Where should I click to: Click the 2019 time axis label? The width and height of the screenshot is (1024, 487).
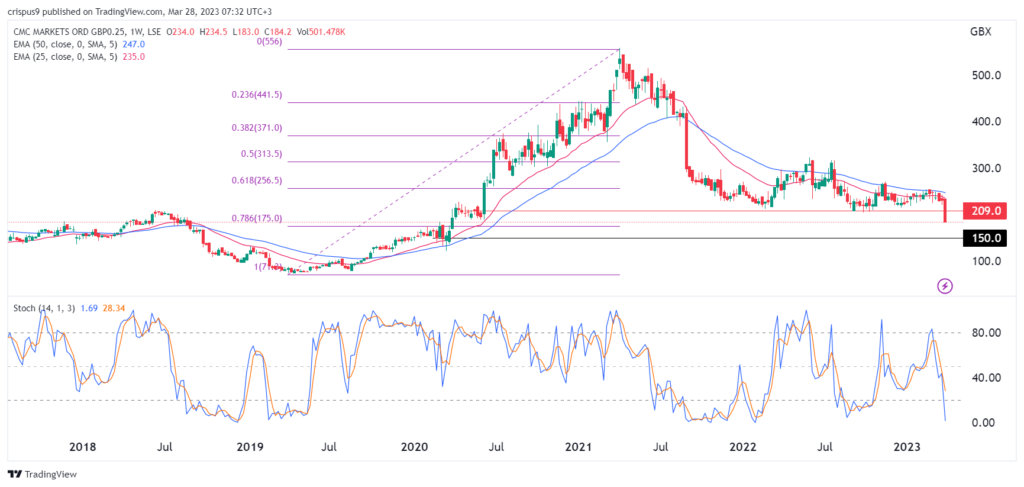click(249, 447)
